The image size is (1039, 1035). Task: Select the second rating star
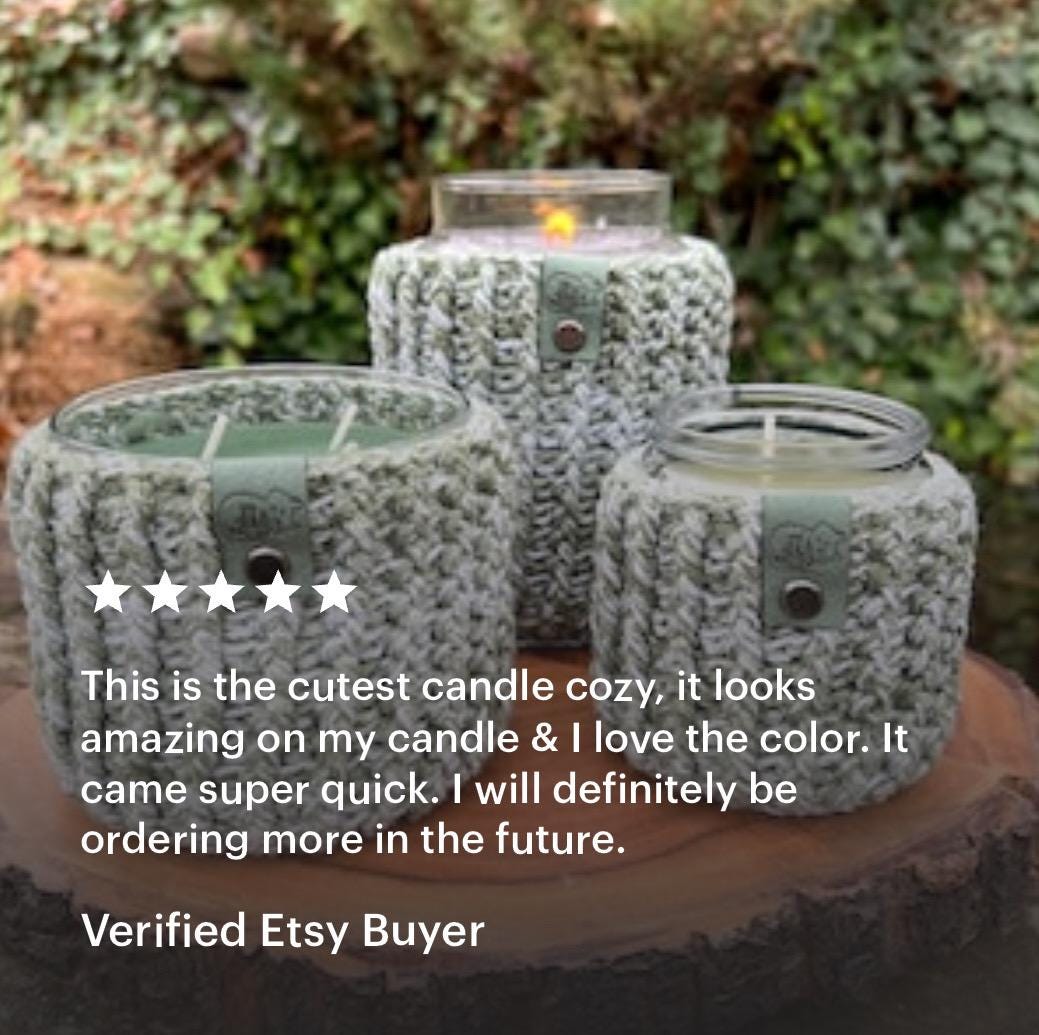coord(164,592)
